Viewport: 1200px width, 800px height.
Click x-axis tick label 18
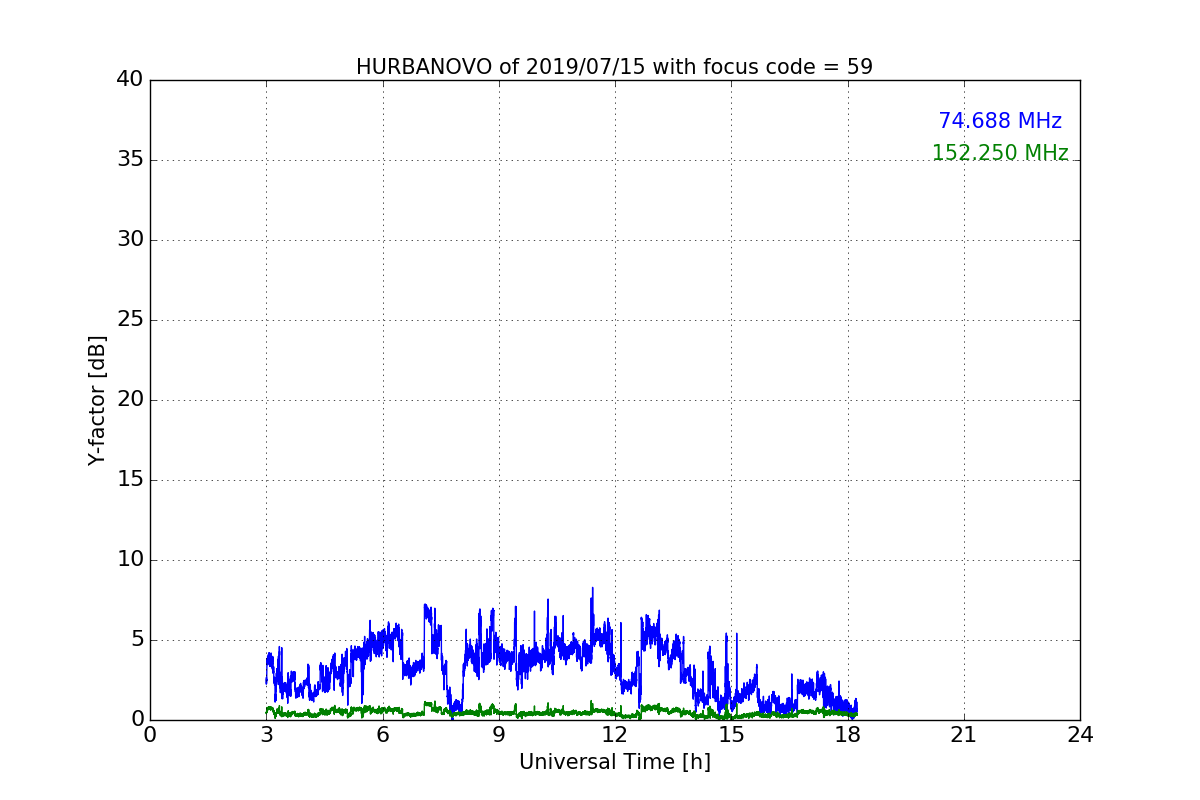tap(847, 734)
